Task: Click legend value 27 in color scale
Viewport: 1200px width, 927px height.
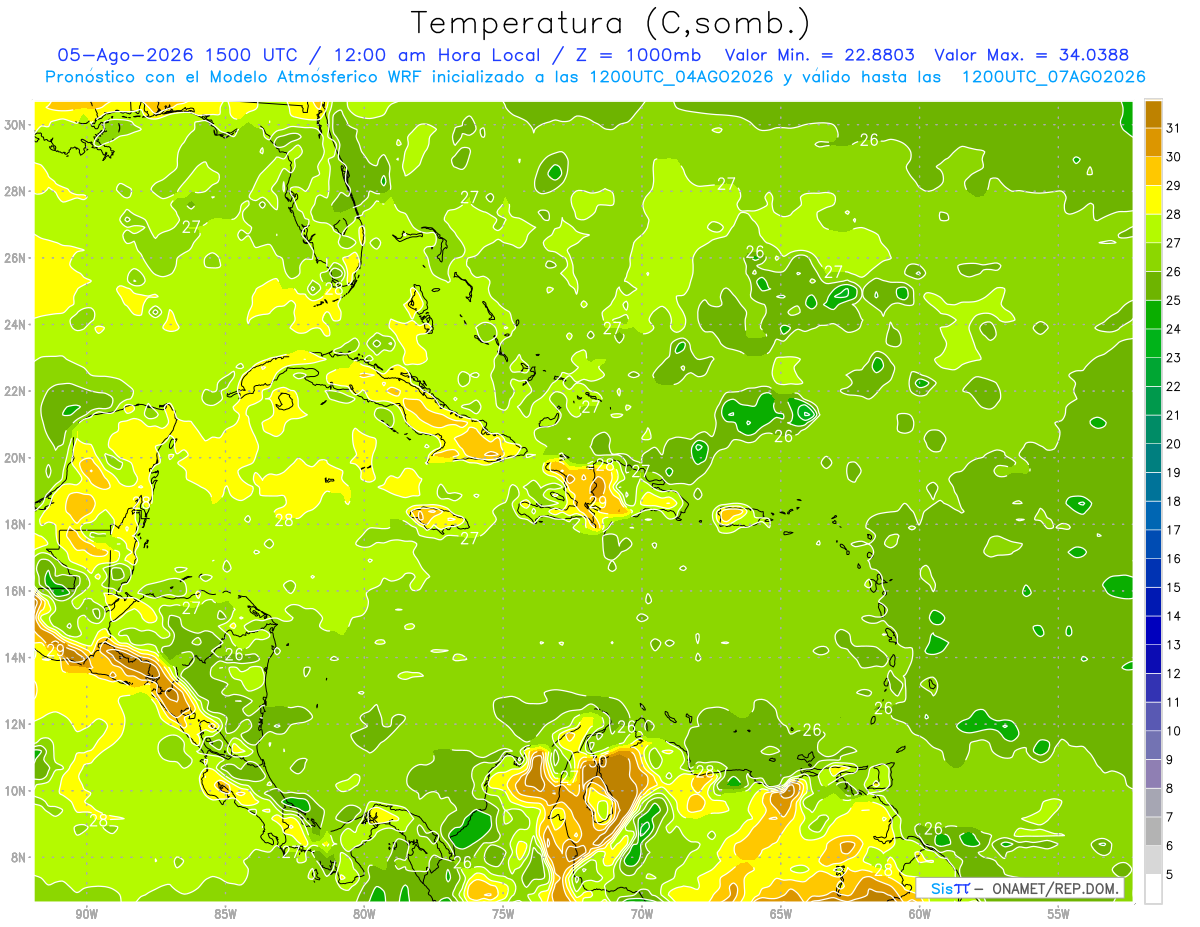Action: coord(1174,243)
